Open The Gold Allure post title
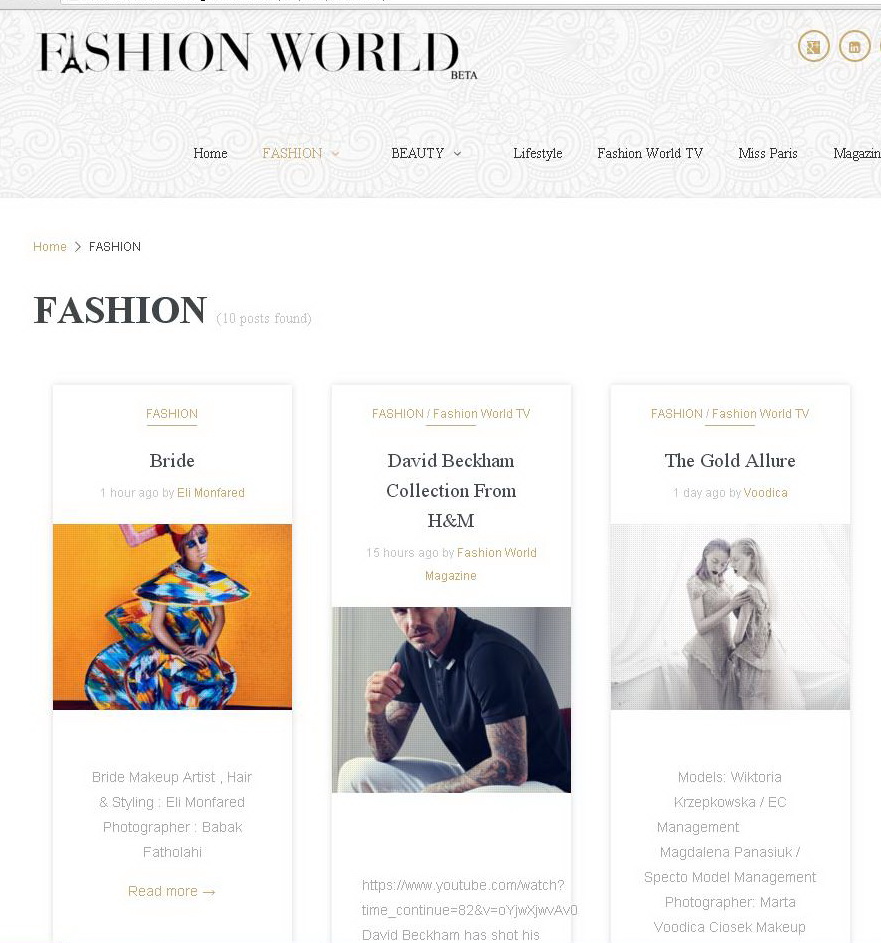Viewport: 881px width, 943px height. tap(730, 461)
